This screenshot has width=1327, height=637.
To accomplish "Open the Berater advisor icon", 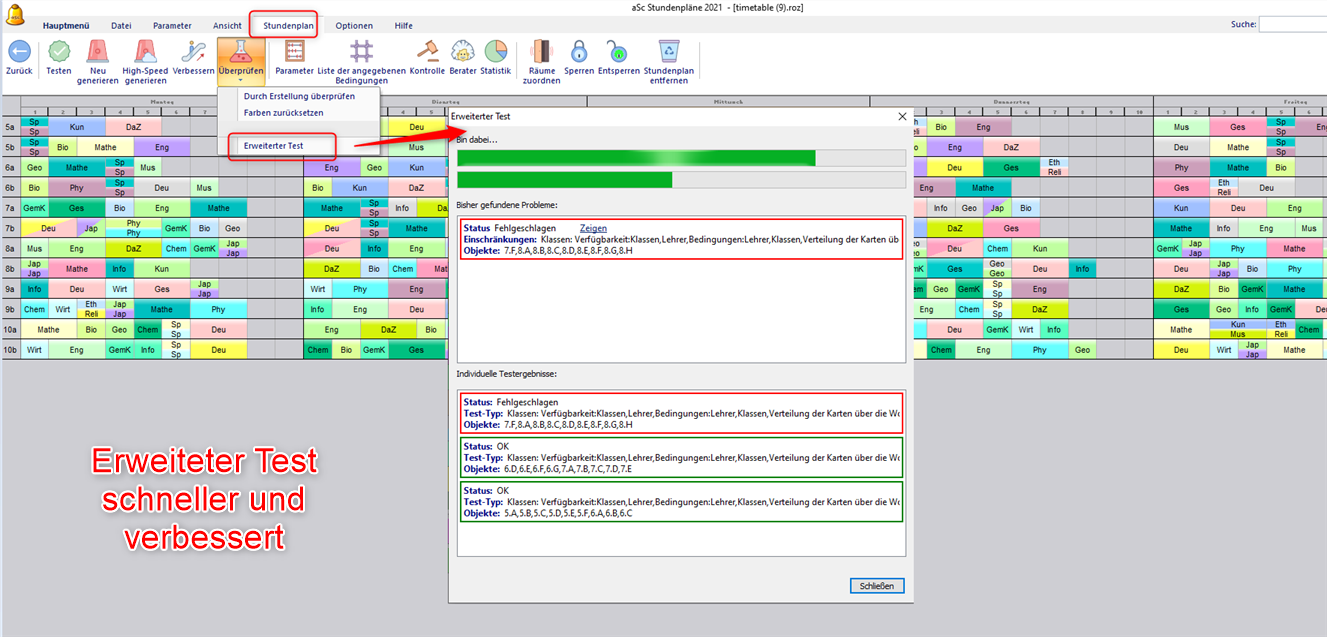I will [463, 51].
